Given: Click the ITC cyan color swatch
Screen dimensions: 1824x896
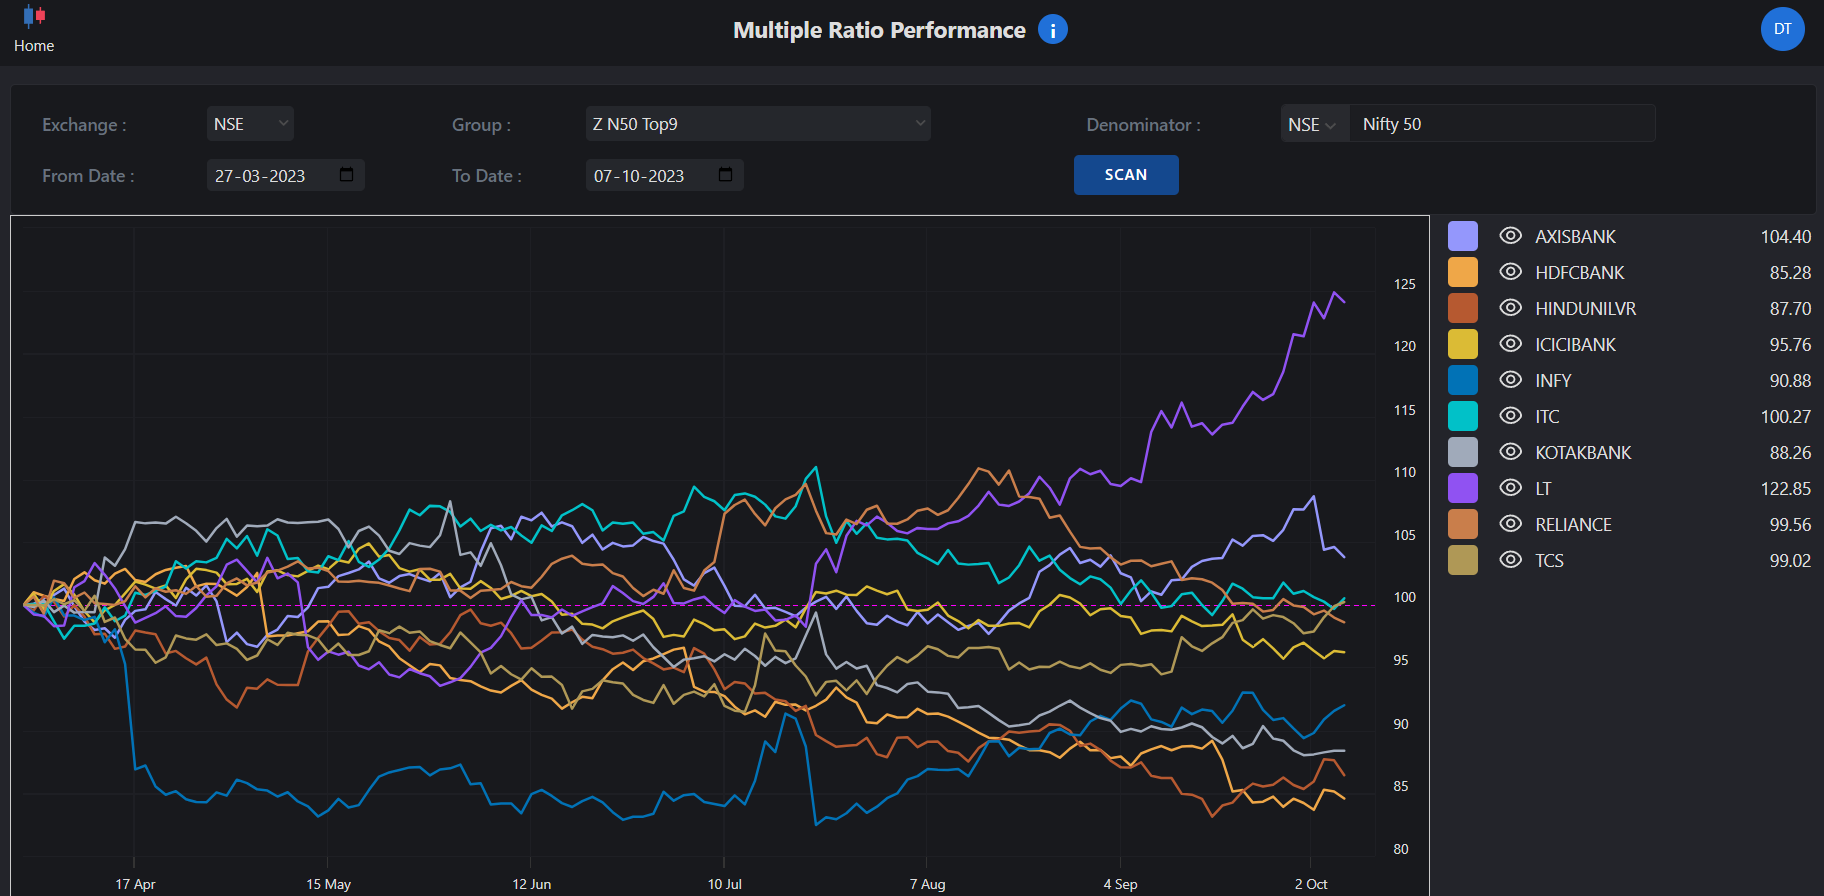Looking at the screenshot, I should pos(1462,416).
